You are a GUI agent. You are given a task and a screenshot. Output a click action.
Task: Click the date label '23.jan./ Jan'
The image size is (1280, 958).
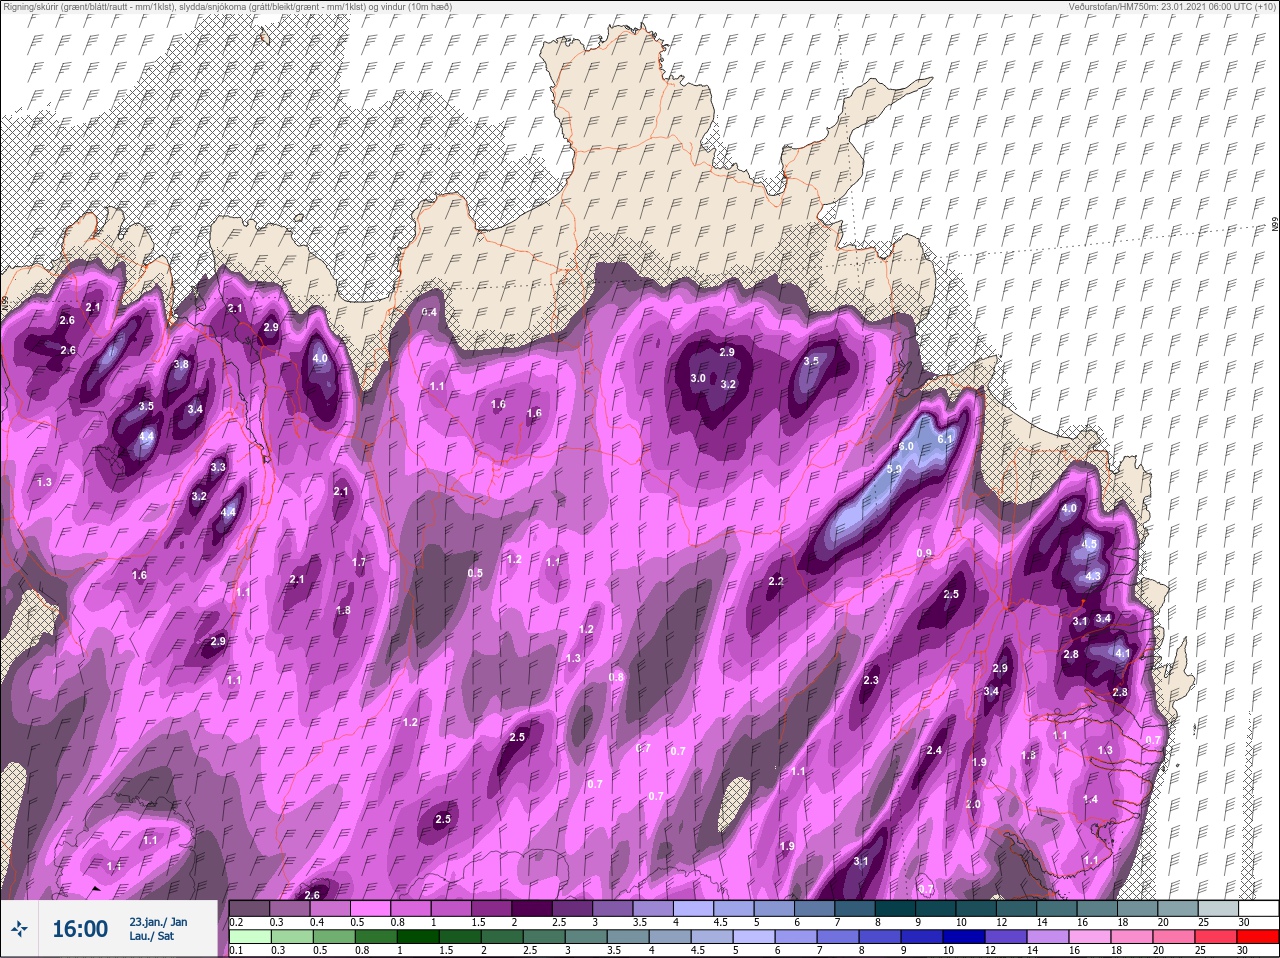[x=158, y=922]
